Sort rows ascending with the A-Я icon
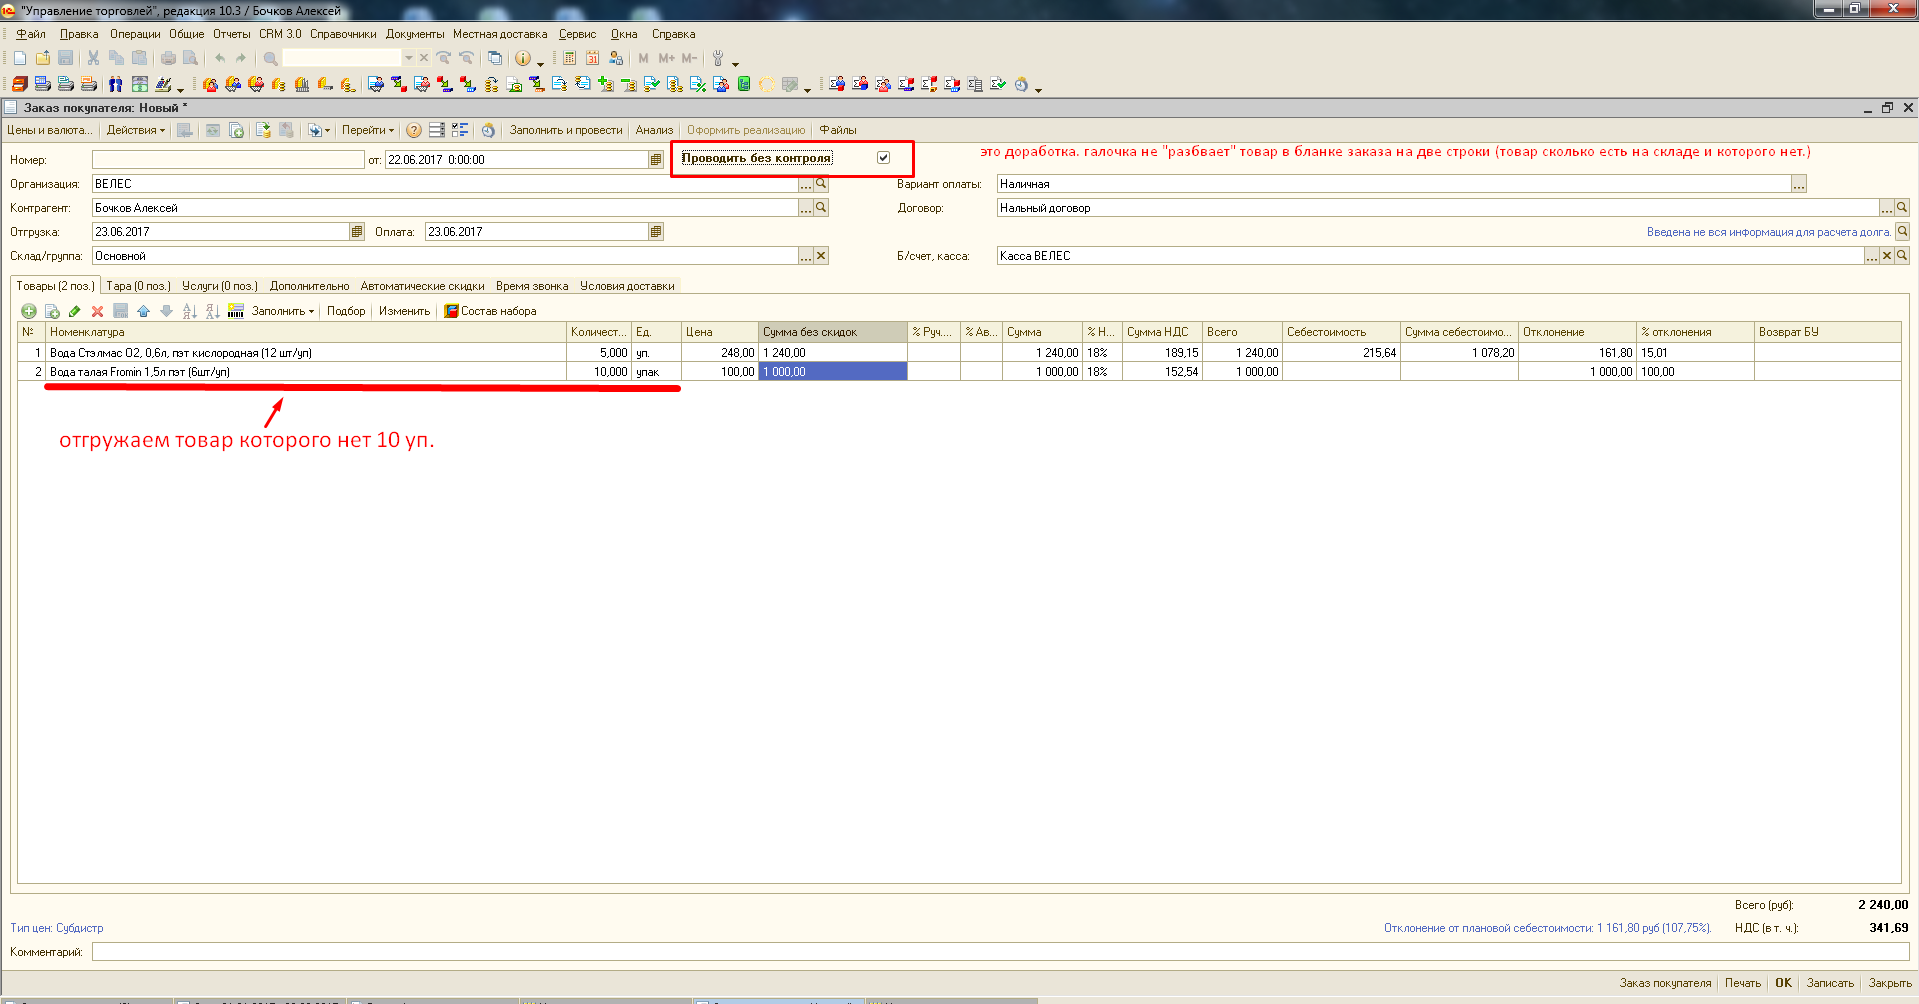This screenshot has width=1919, height=1004. point(189,311)
